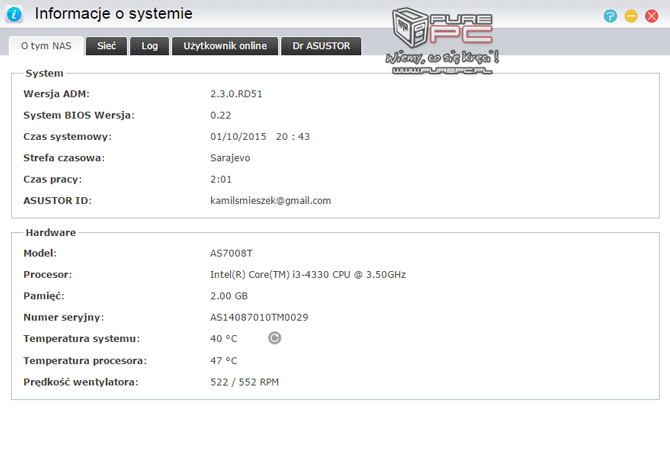This screenshot has width=670, height=456.
Task: Click the Procesor label
Action: 47,275
